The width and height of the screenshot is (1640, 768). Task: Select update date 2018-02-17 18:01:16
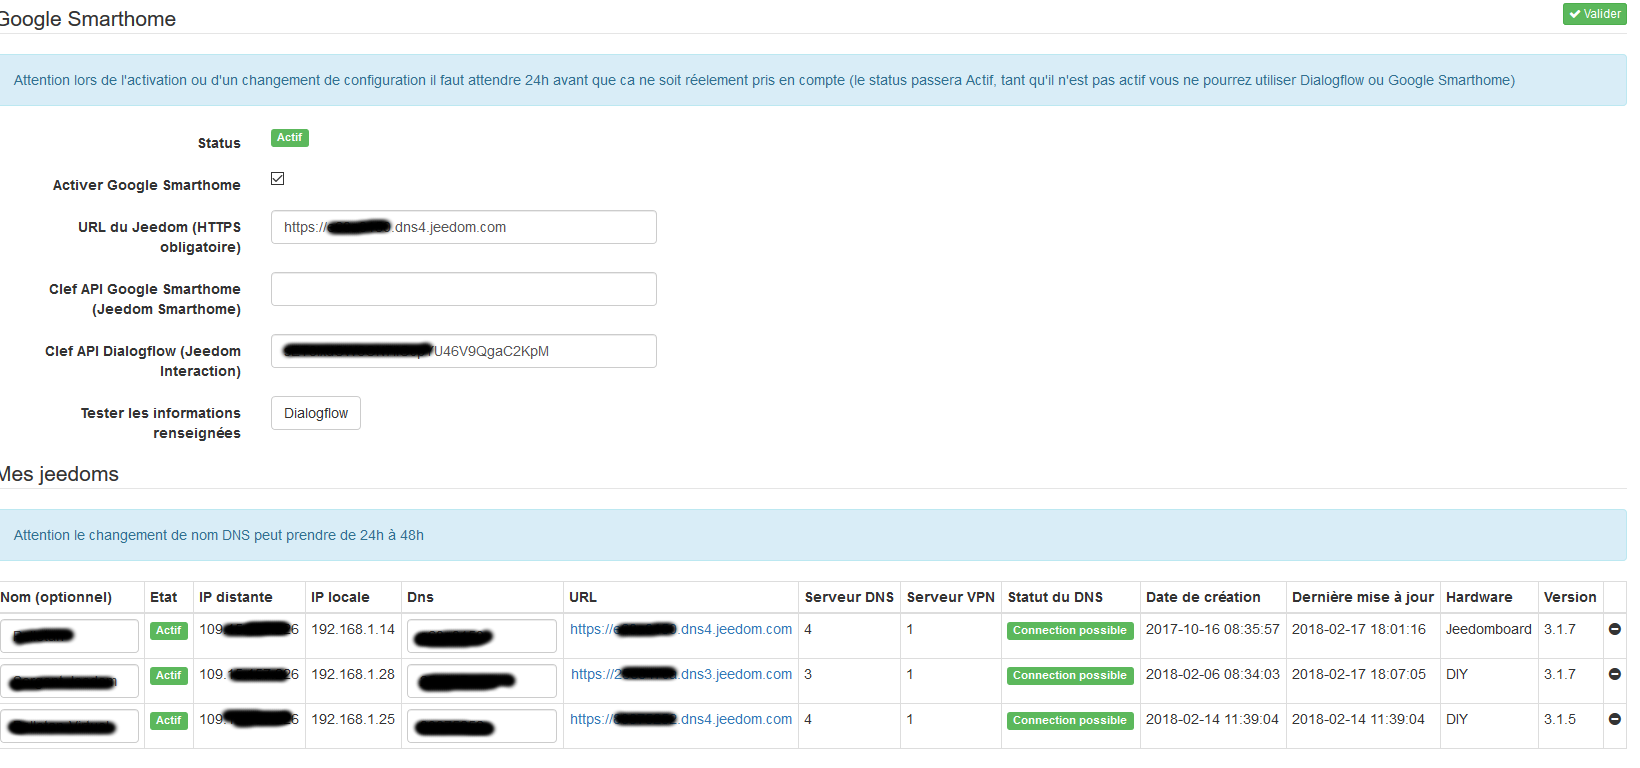click(1359, 629)
